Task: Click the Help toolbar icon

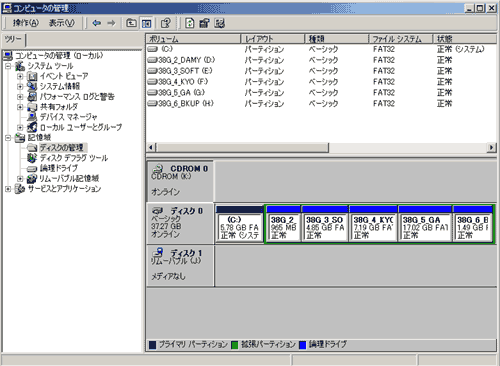Action: pos(165,23)
